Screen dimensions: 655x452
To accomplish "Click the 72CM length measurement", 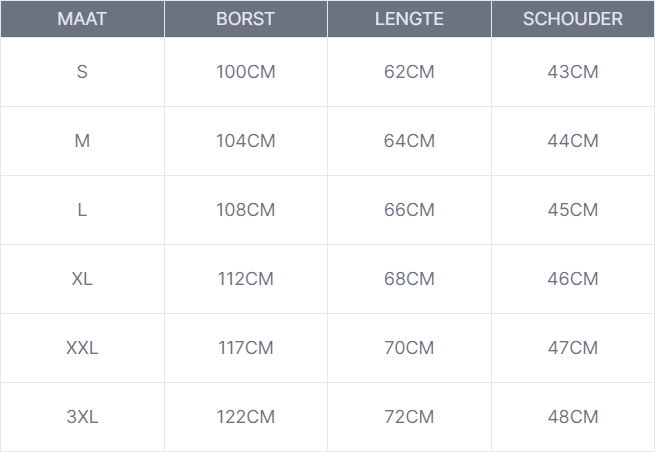I will click(409, 417).
